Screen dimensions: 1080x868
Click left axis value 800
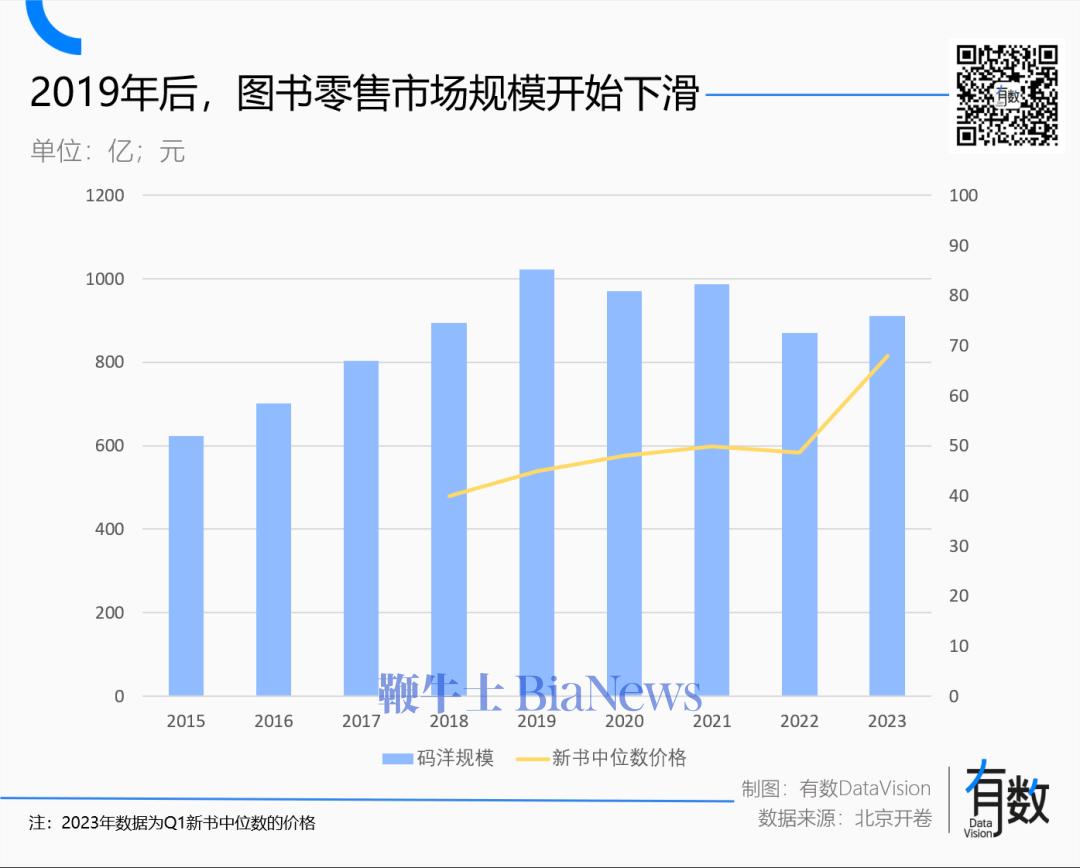pyautogui.click(x=110, y=362)
